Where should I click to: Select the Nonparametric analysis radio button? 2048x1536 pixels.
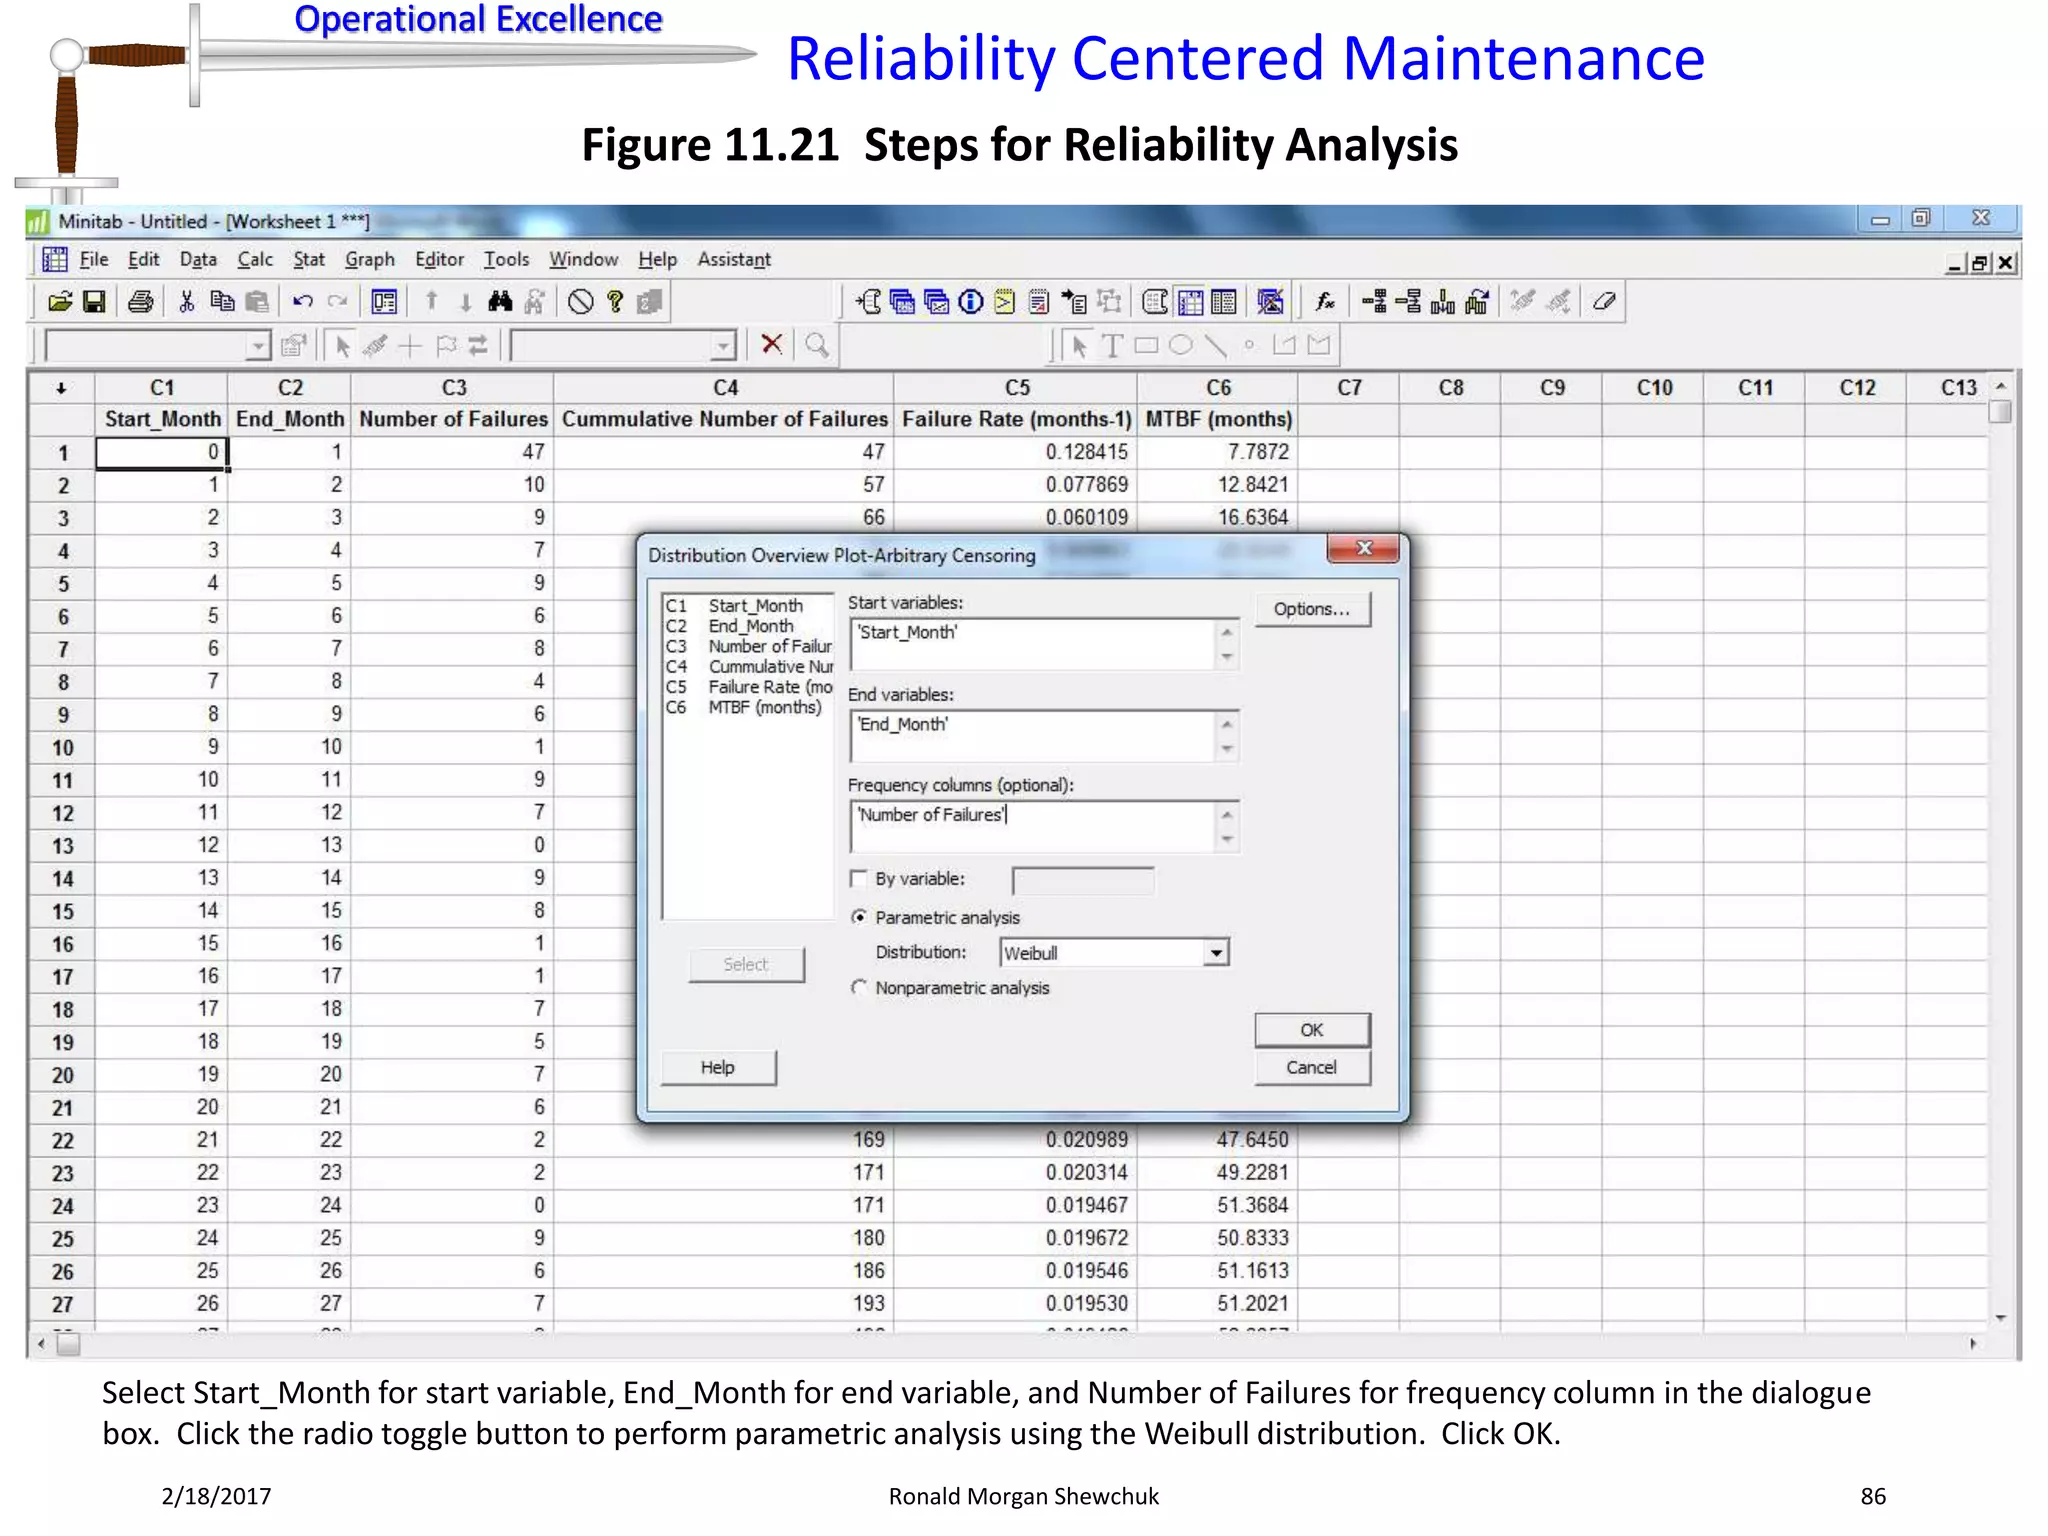pos(858,988)
